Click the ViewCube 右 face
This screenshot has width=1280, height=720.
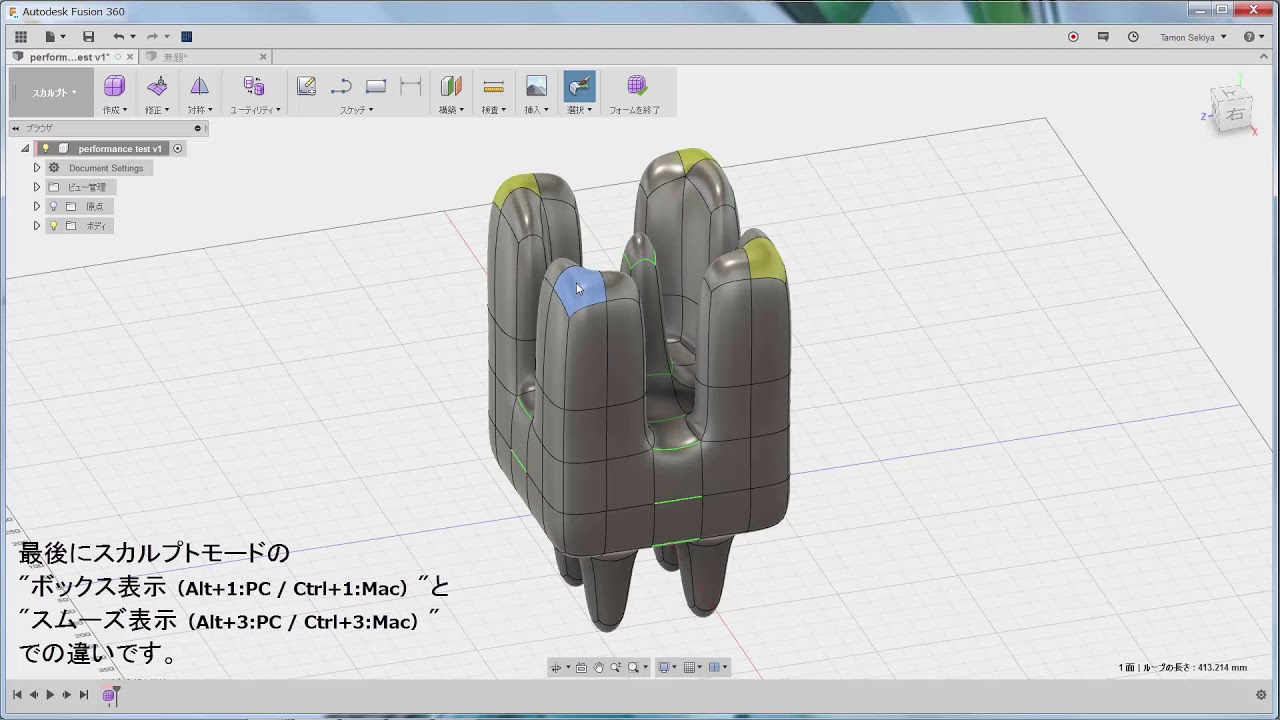[x=1235, y=113]
